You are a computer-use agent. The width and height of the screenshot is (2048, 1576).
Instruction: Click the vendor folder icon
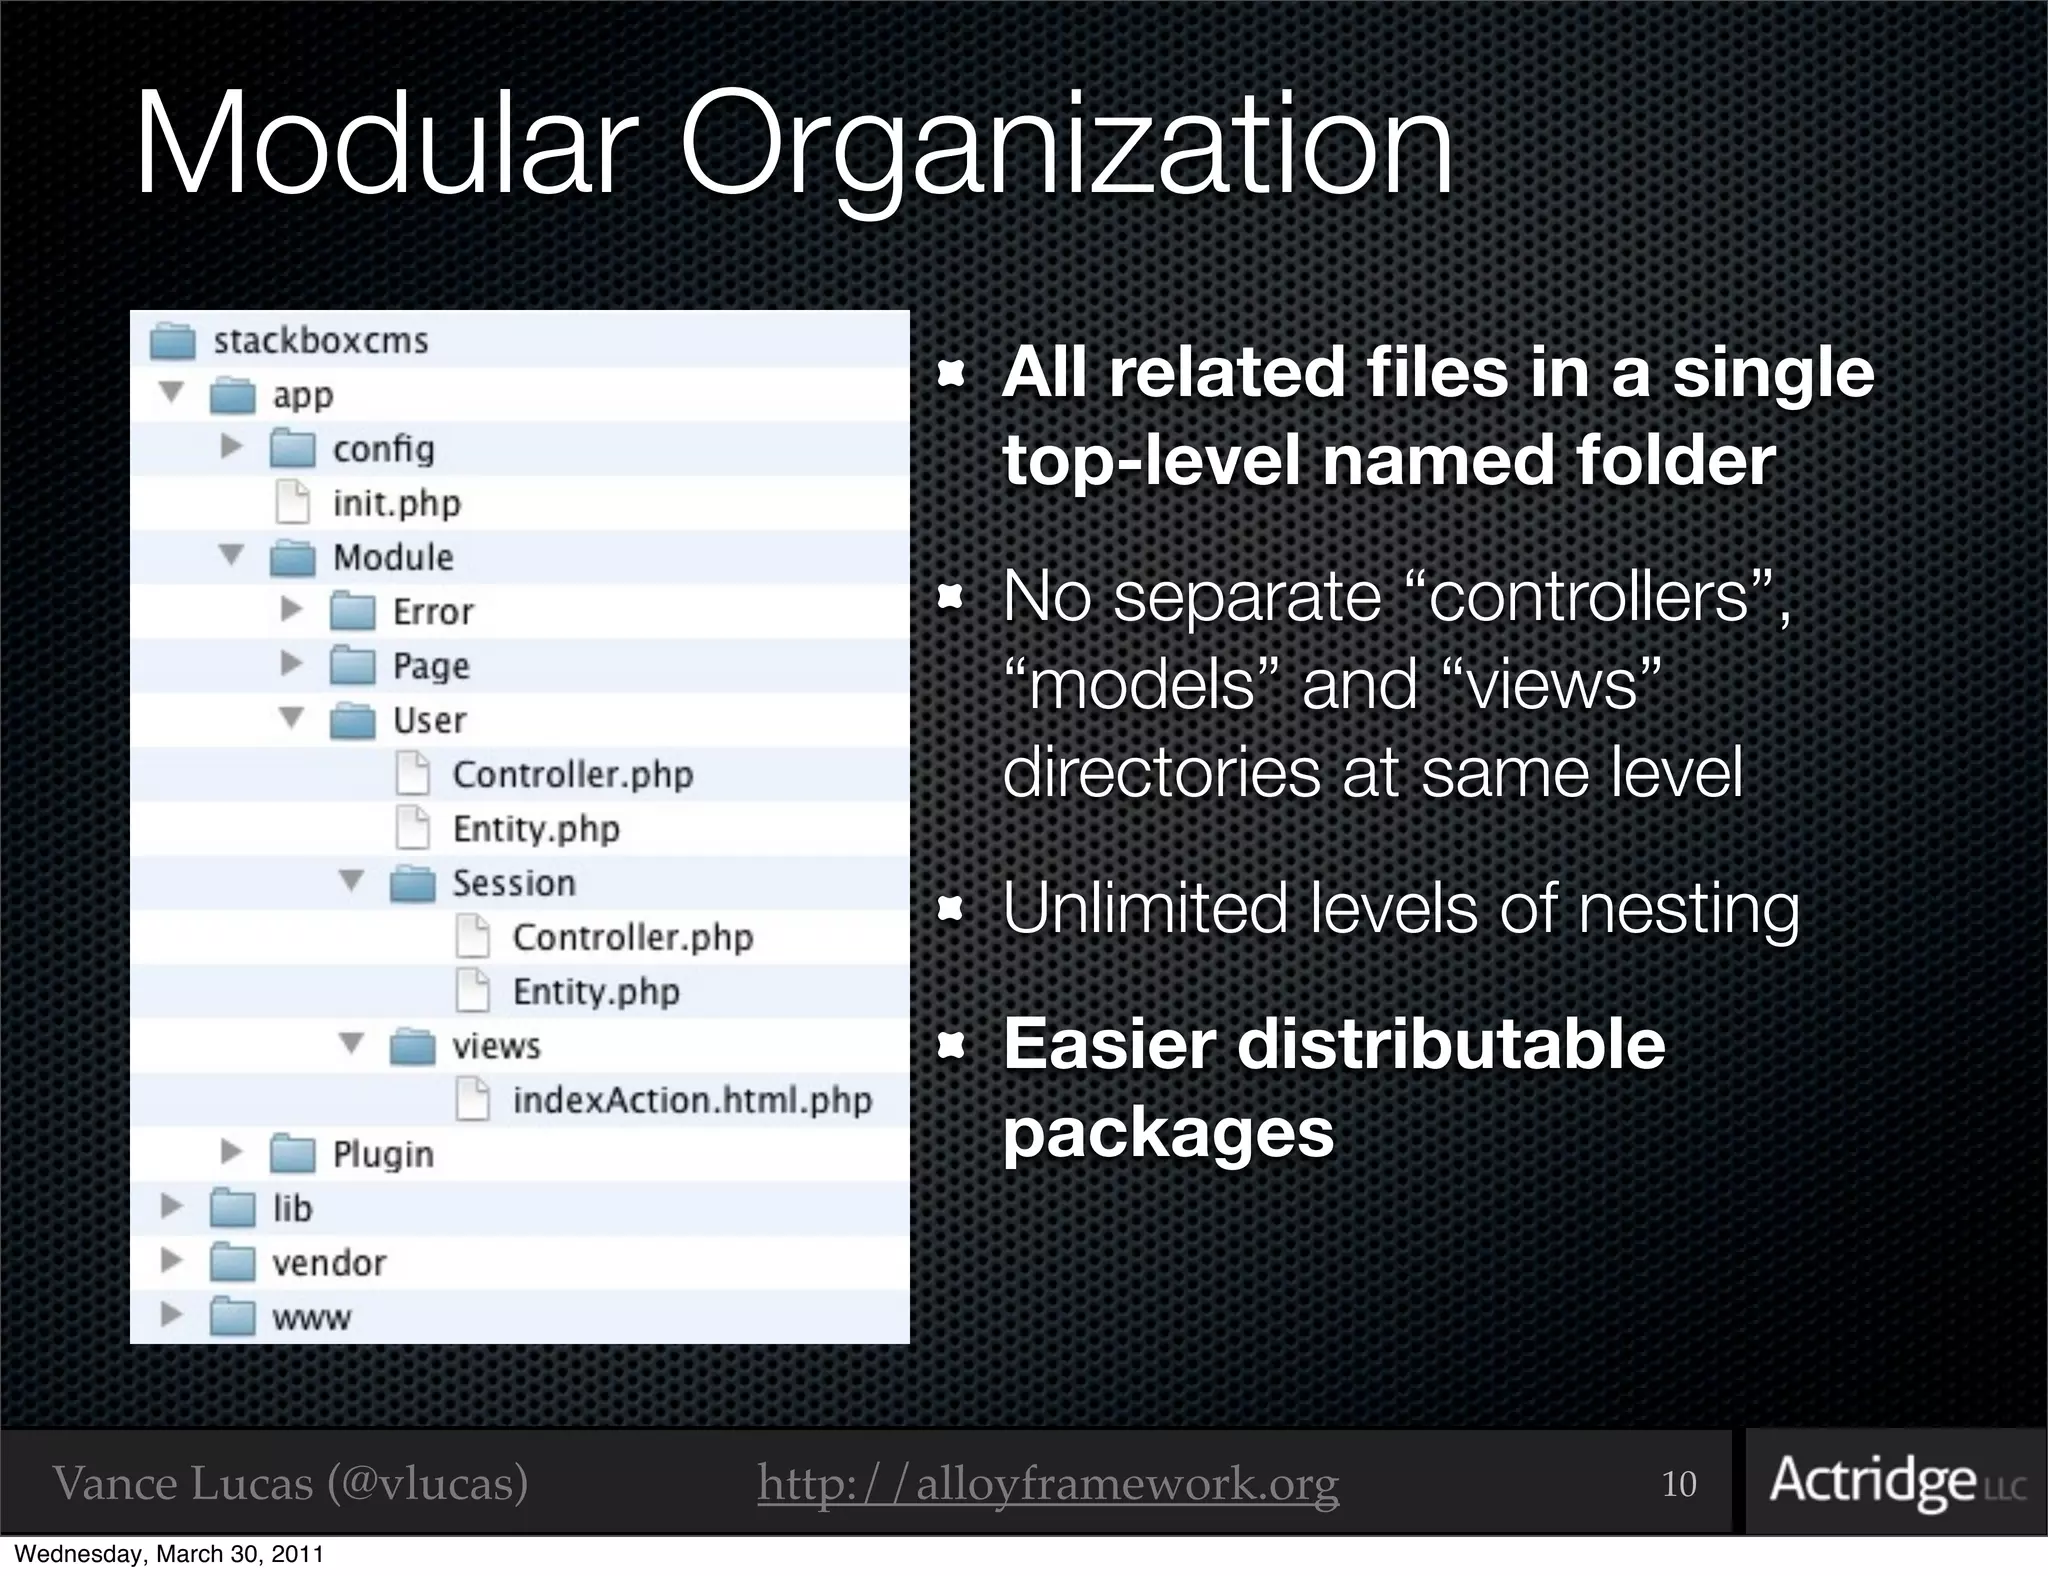point(232,1262)
